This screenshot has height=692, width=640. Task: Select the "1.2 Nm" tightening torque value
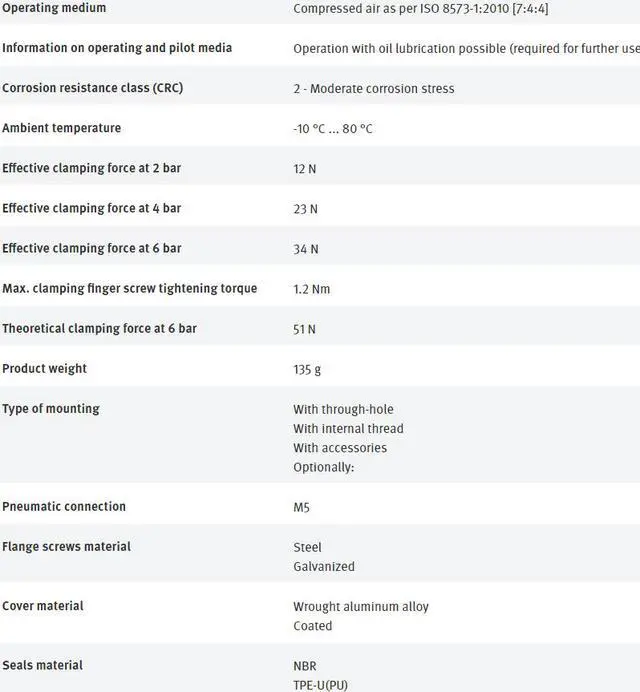311,289
